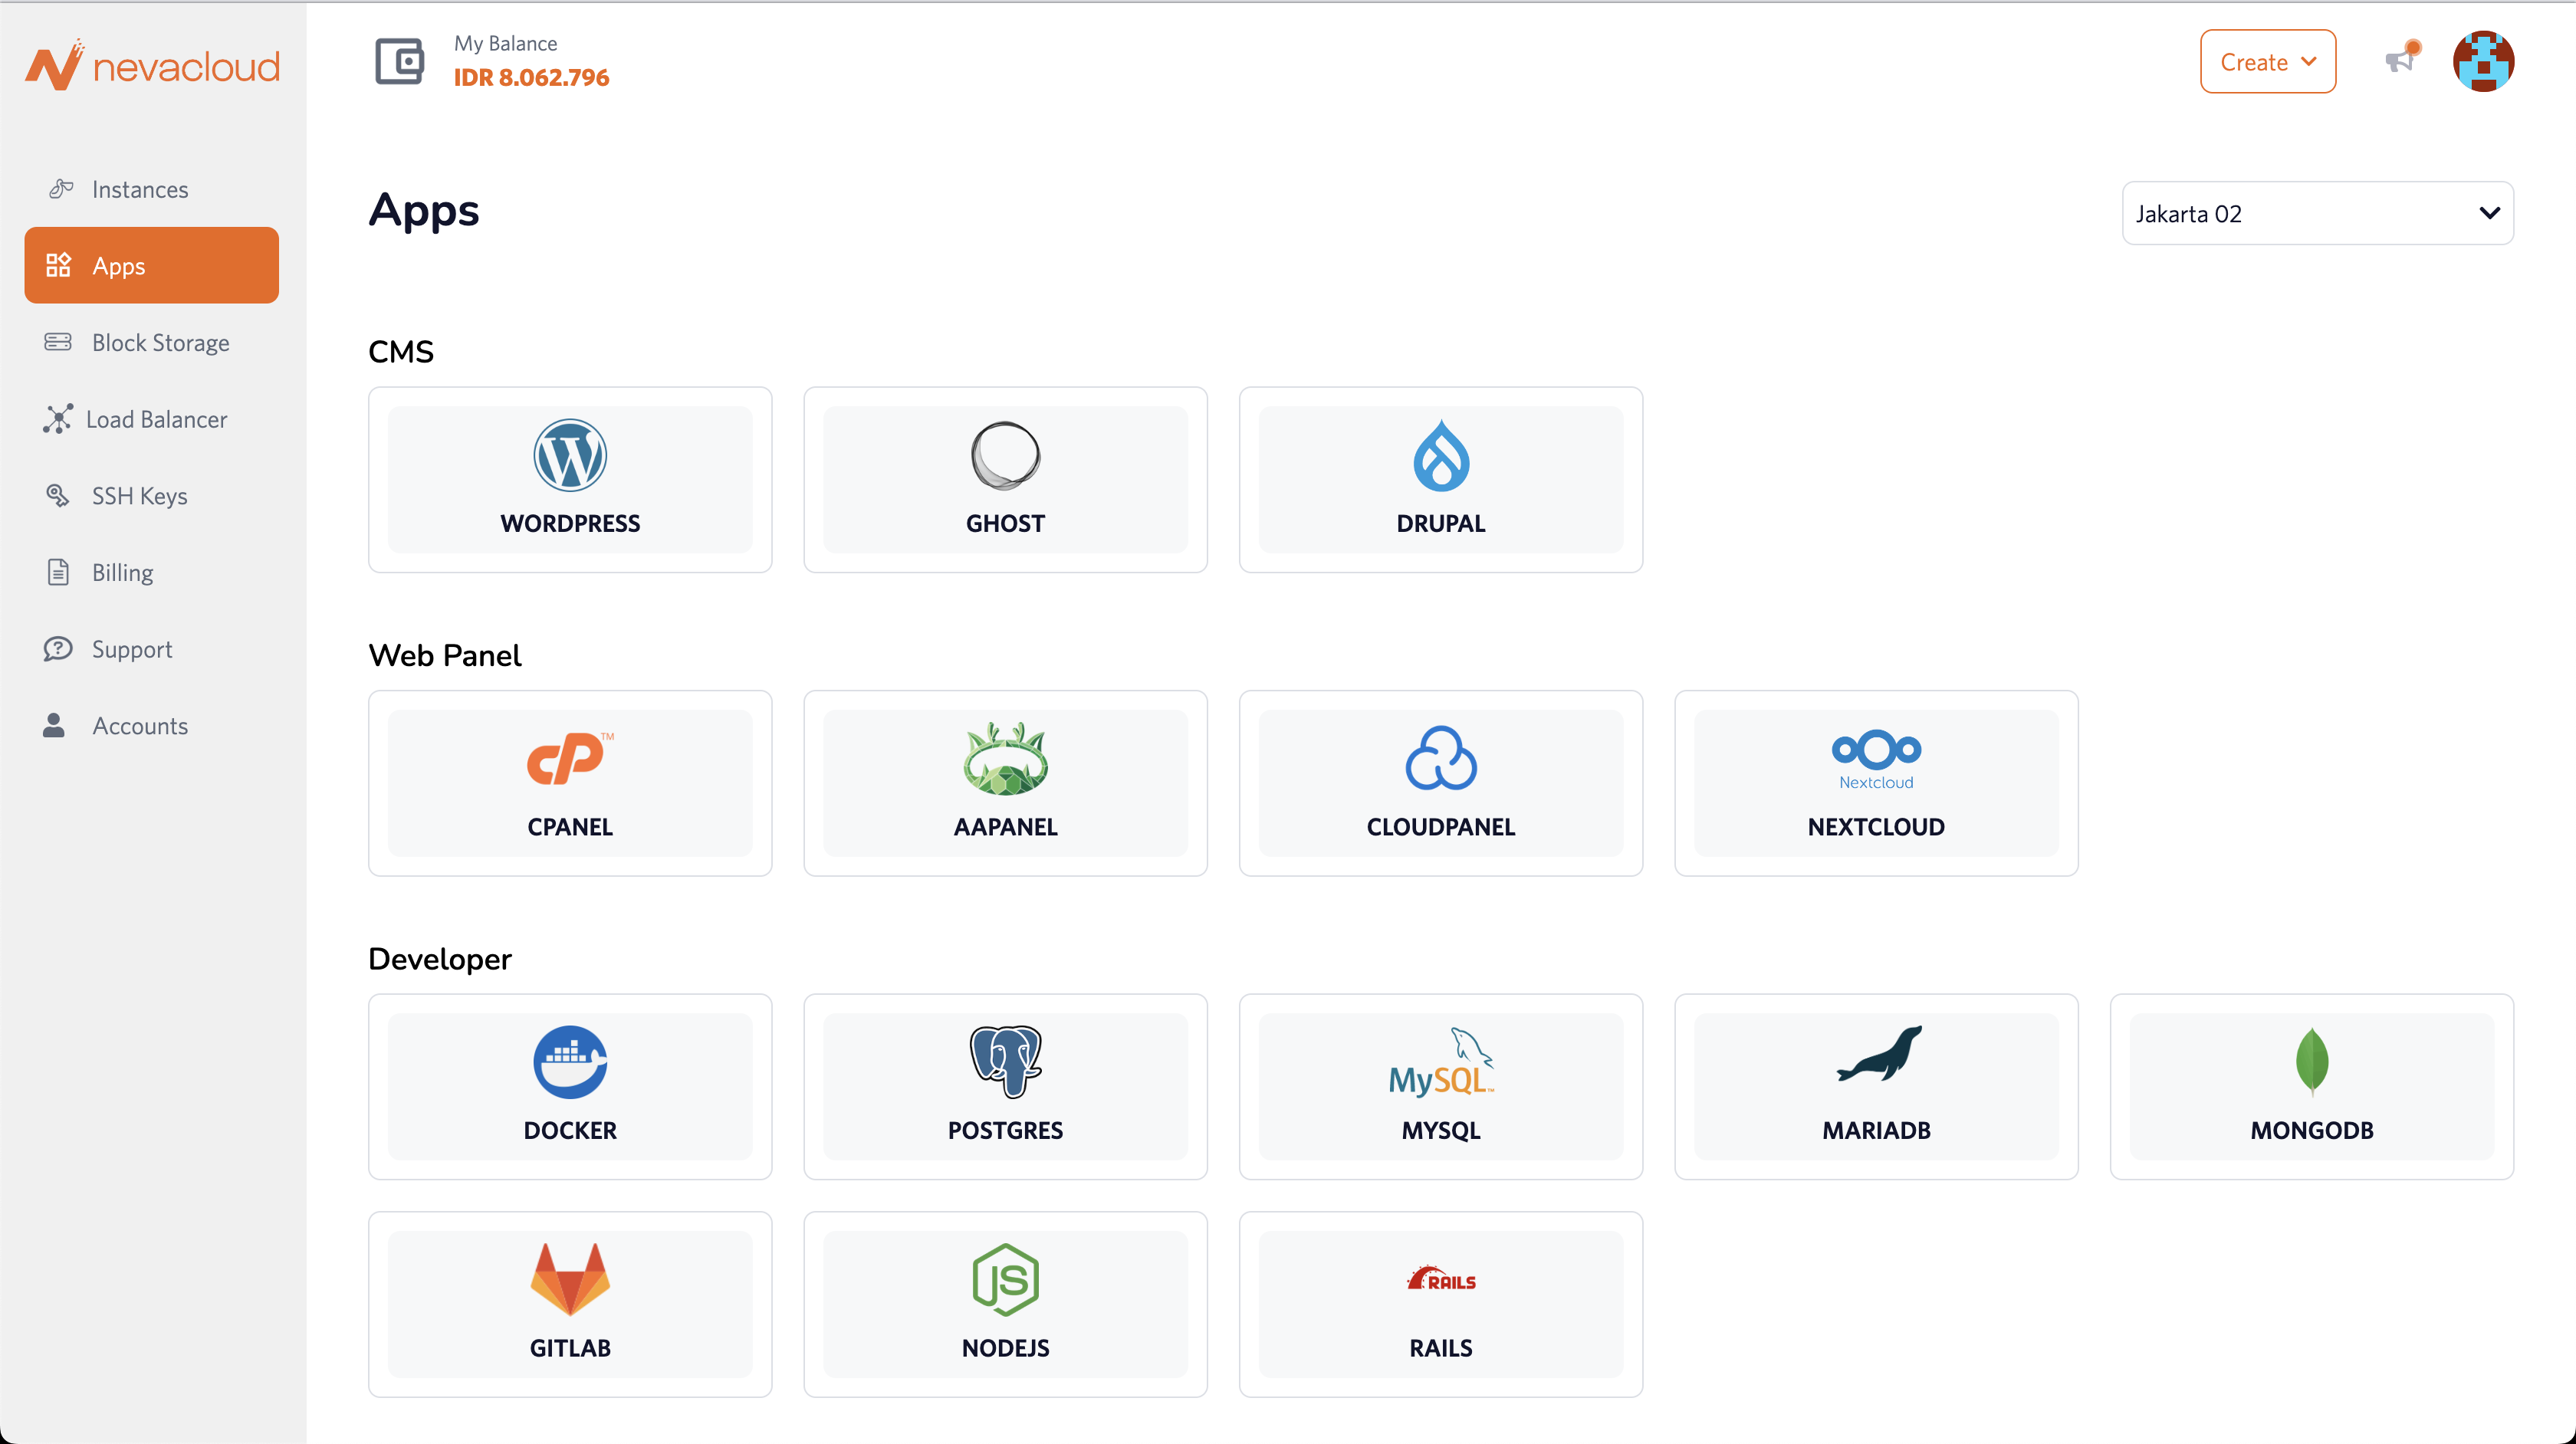Open SSH Keys page
2576x1444 pixels.
[x=152, y=495]
